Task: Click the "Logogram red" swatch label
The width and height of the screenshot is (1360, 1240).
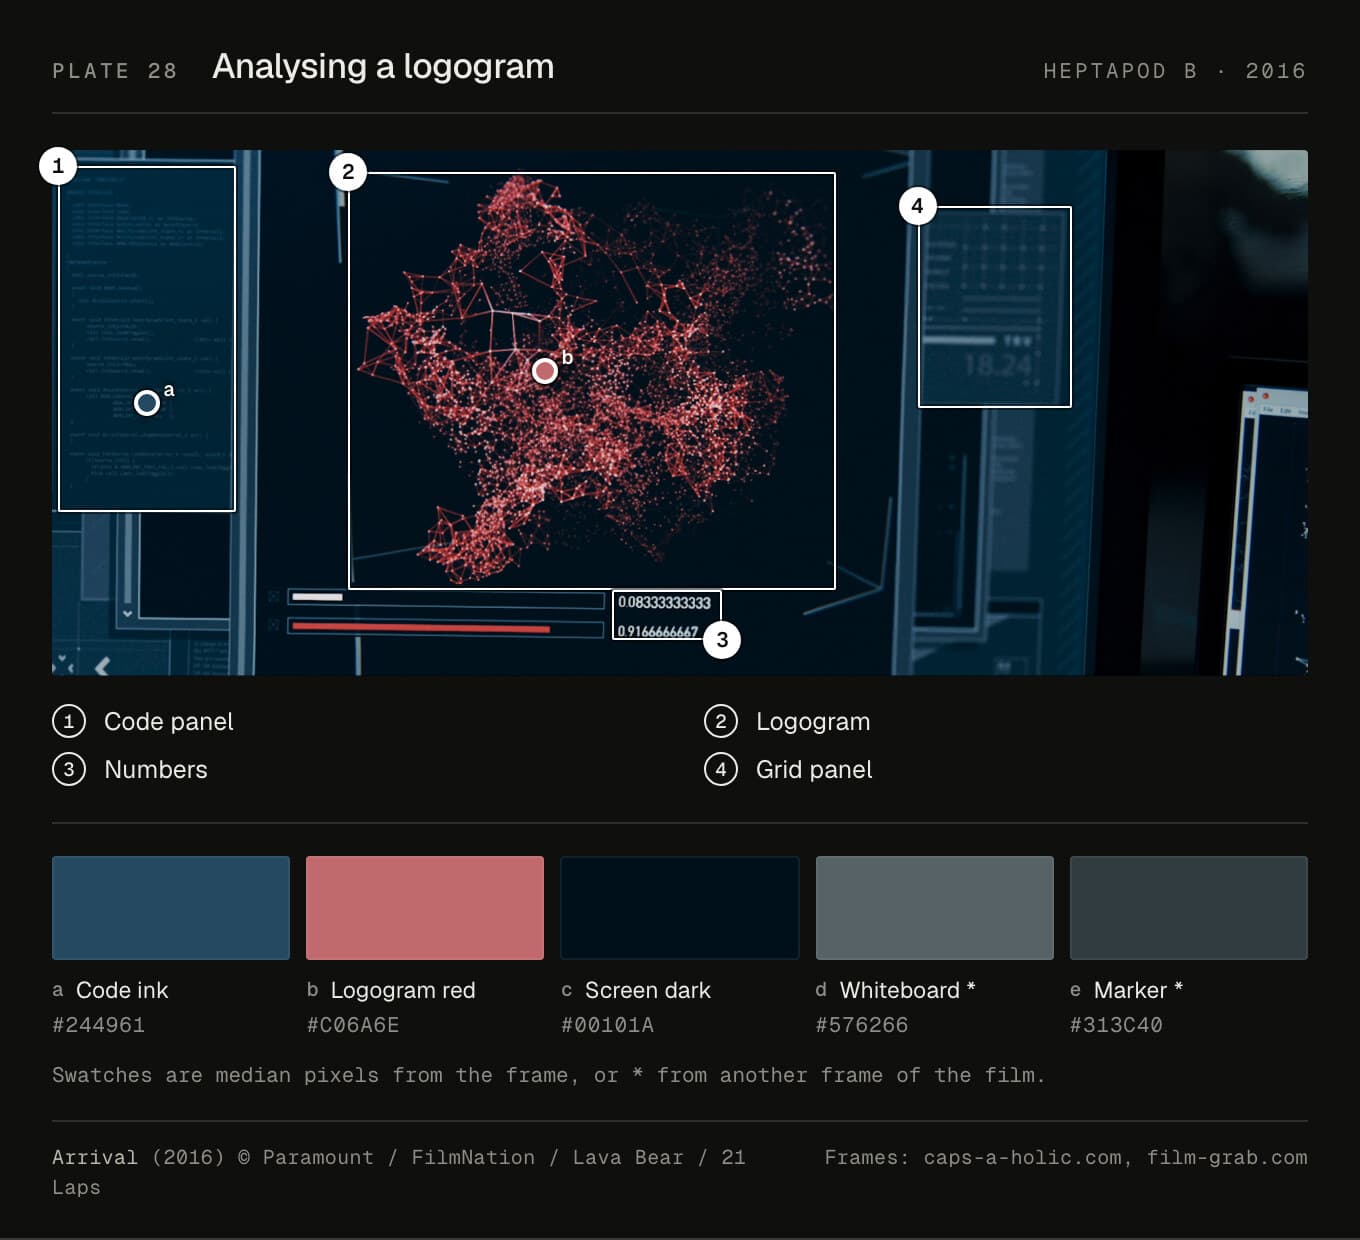Action: click(403, 990)
